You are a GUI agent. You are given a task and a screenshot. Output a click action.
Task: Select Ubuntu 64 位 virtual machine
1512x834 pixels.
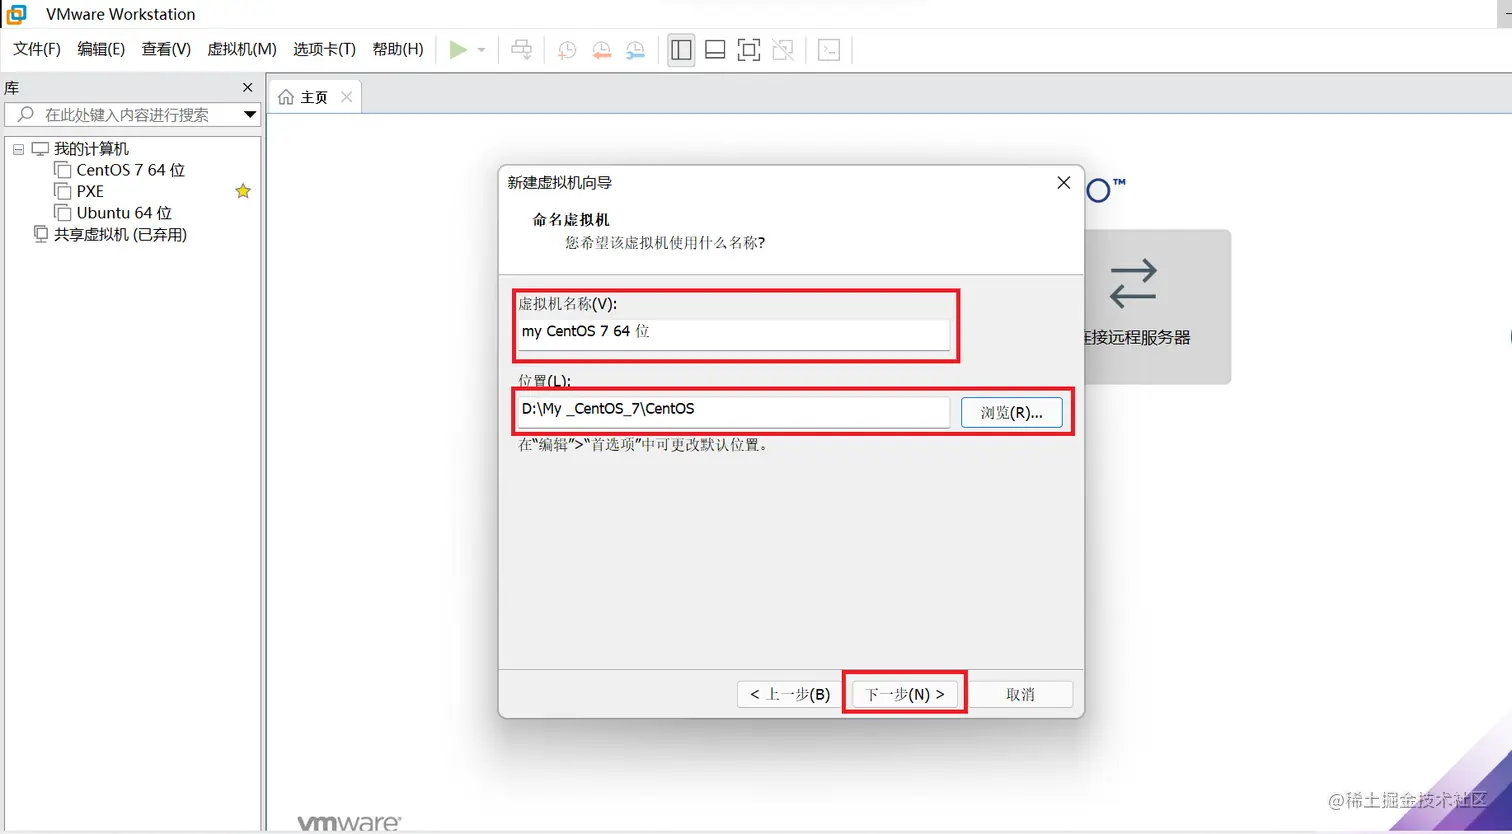[124, 213]
